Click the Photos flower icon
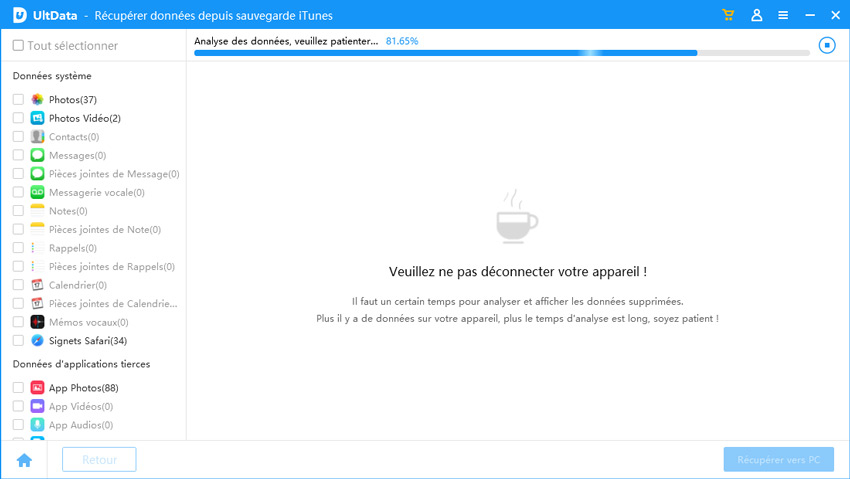850x479 pixels. coord(37,99)
